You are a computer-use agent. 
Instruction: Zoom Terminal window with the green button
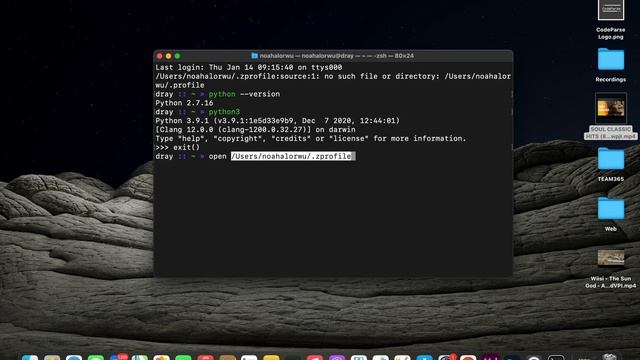point(178,56)
